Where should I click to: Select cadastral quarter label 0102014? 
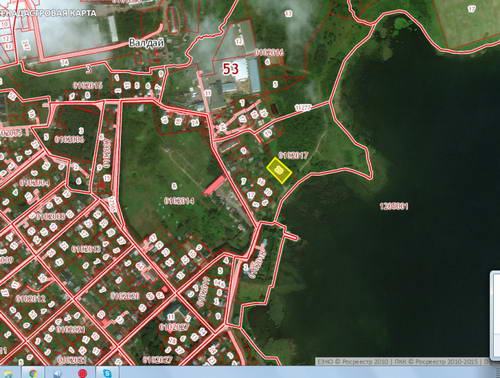[x=179, y=201]
